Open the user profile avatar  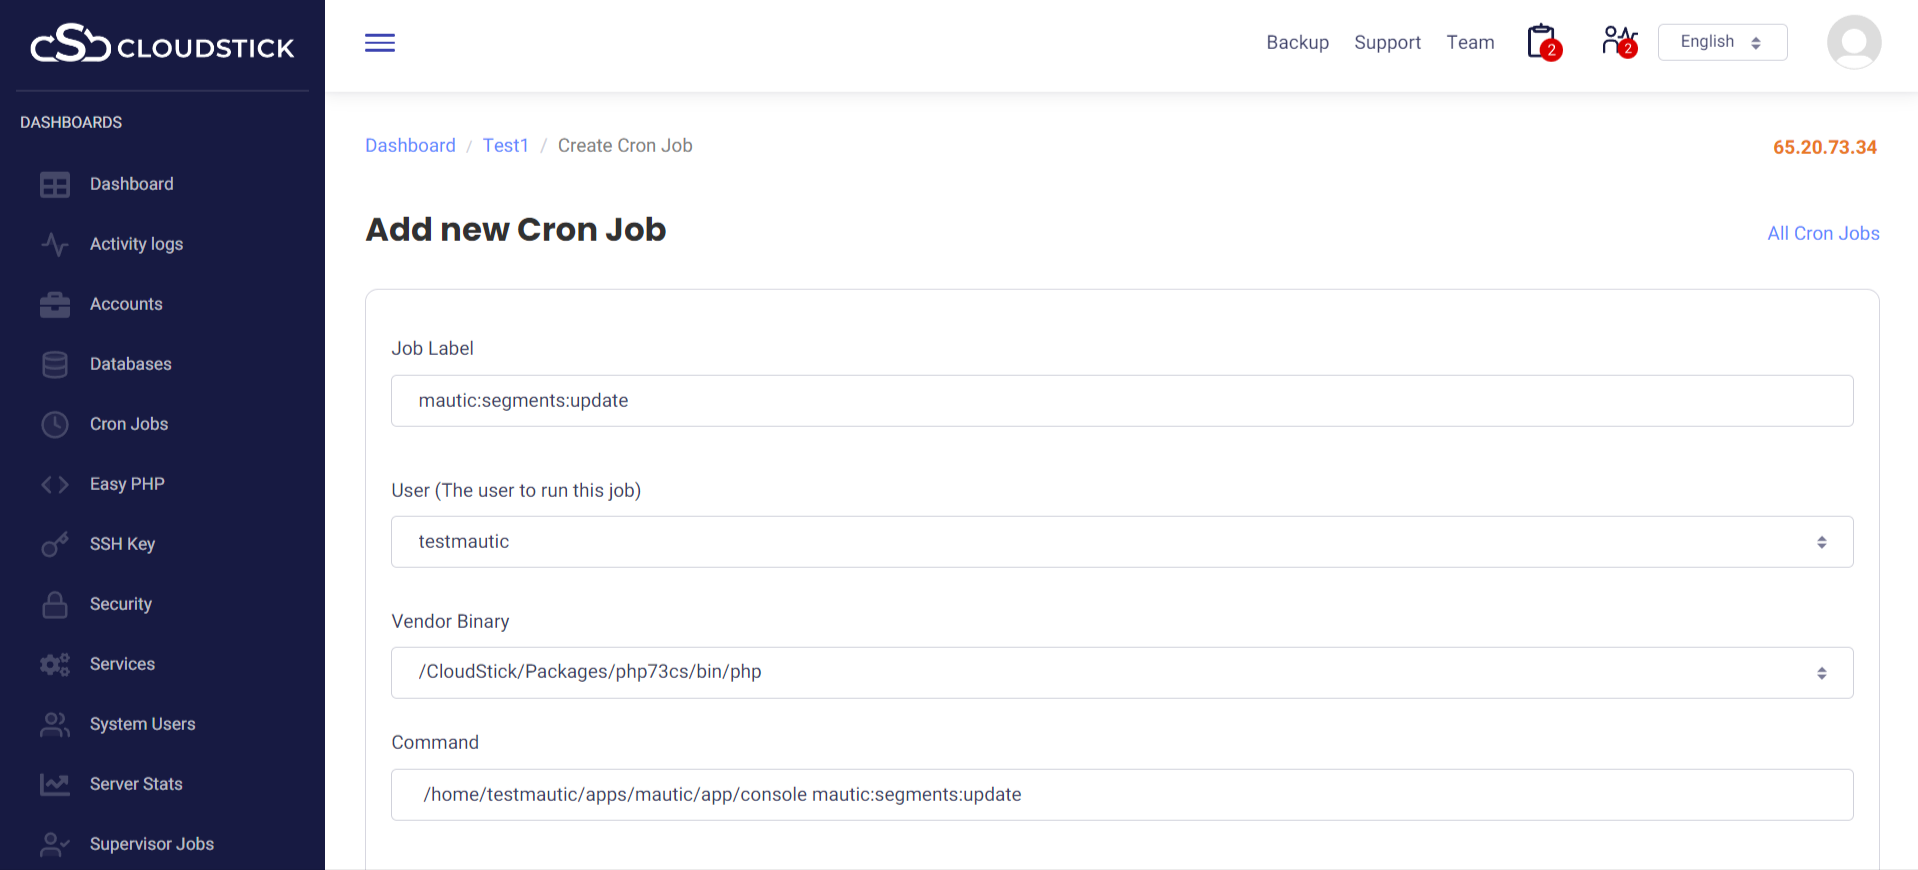pos(1853,42)
